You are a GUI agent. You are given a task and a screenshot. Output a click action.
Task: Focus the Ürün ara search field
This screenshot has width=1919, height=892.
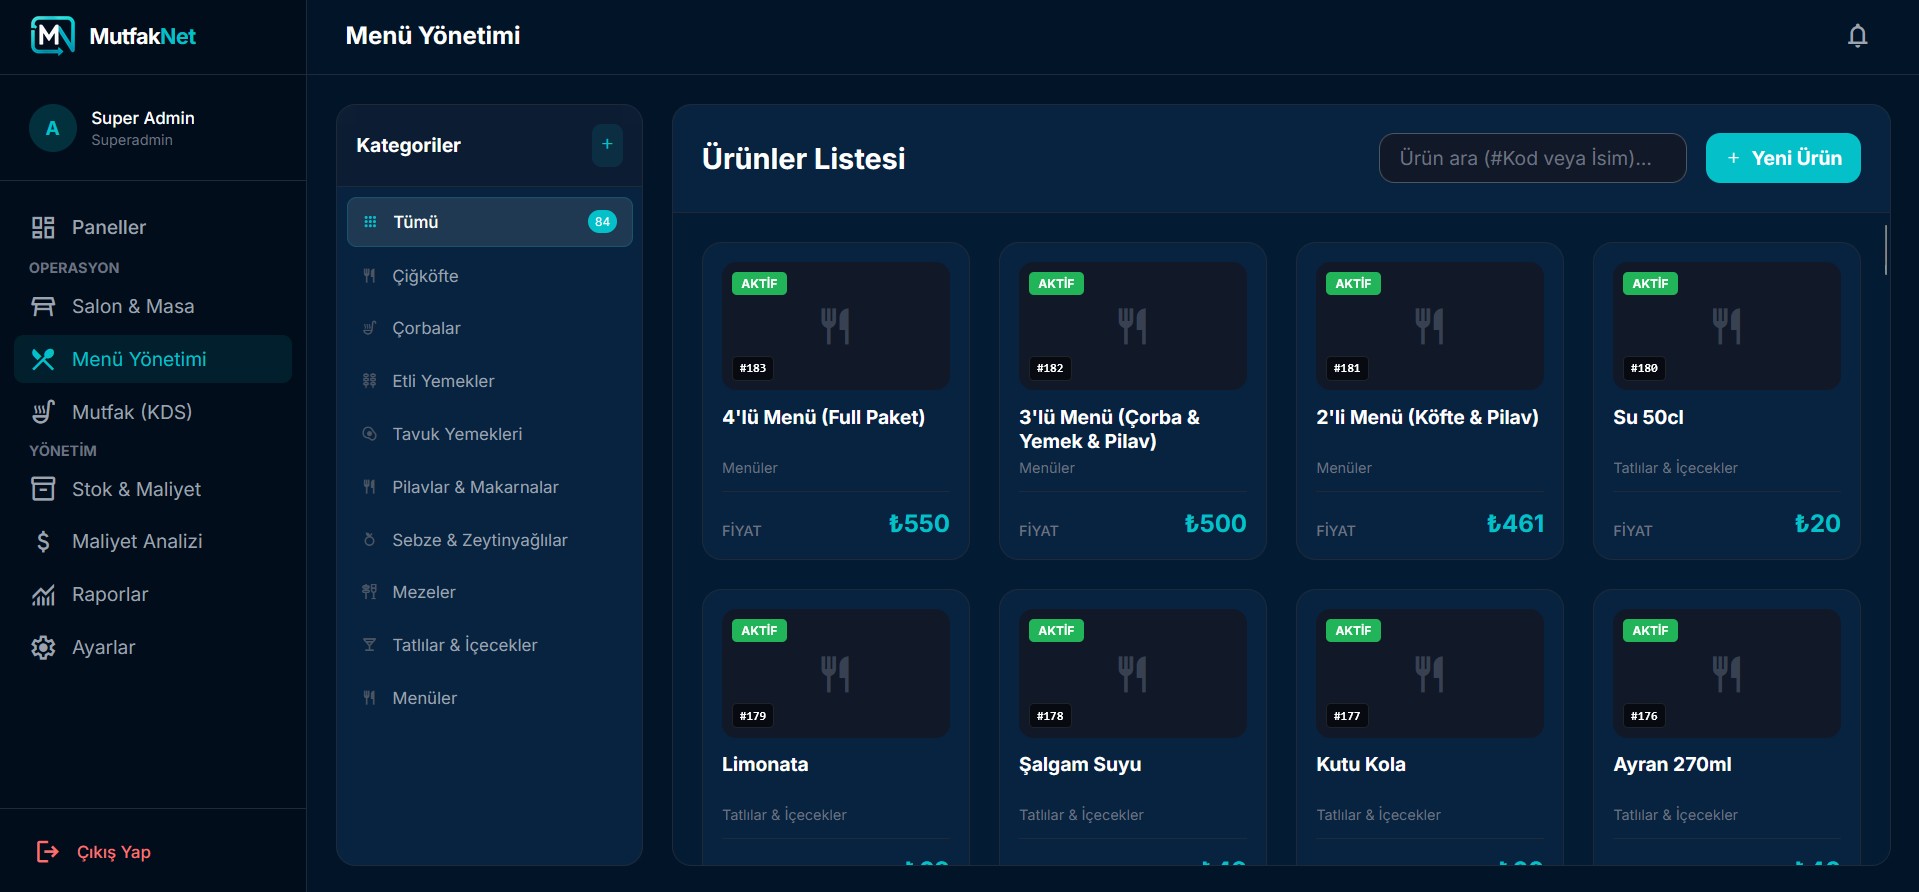pos(1532,158)
